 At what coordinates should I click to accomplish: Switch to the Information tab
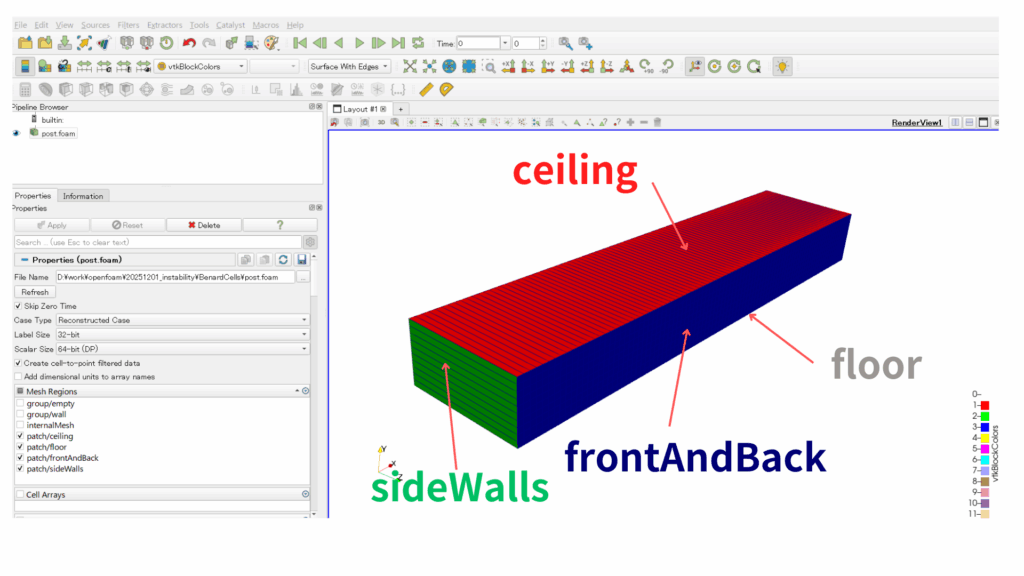[x=82, y=196]
